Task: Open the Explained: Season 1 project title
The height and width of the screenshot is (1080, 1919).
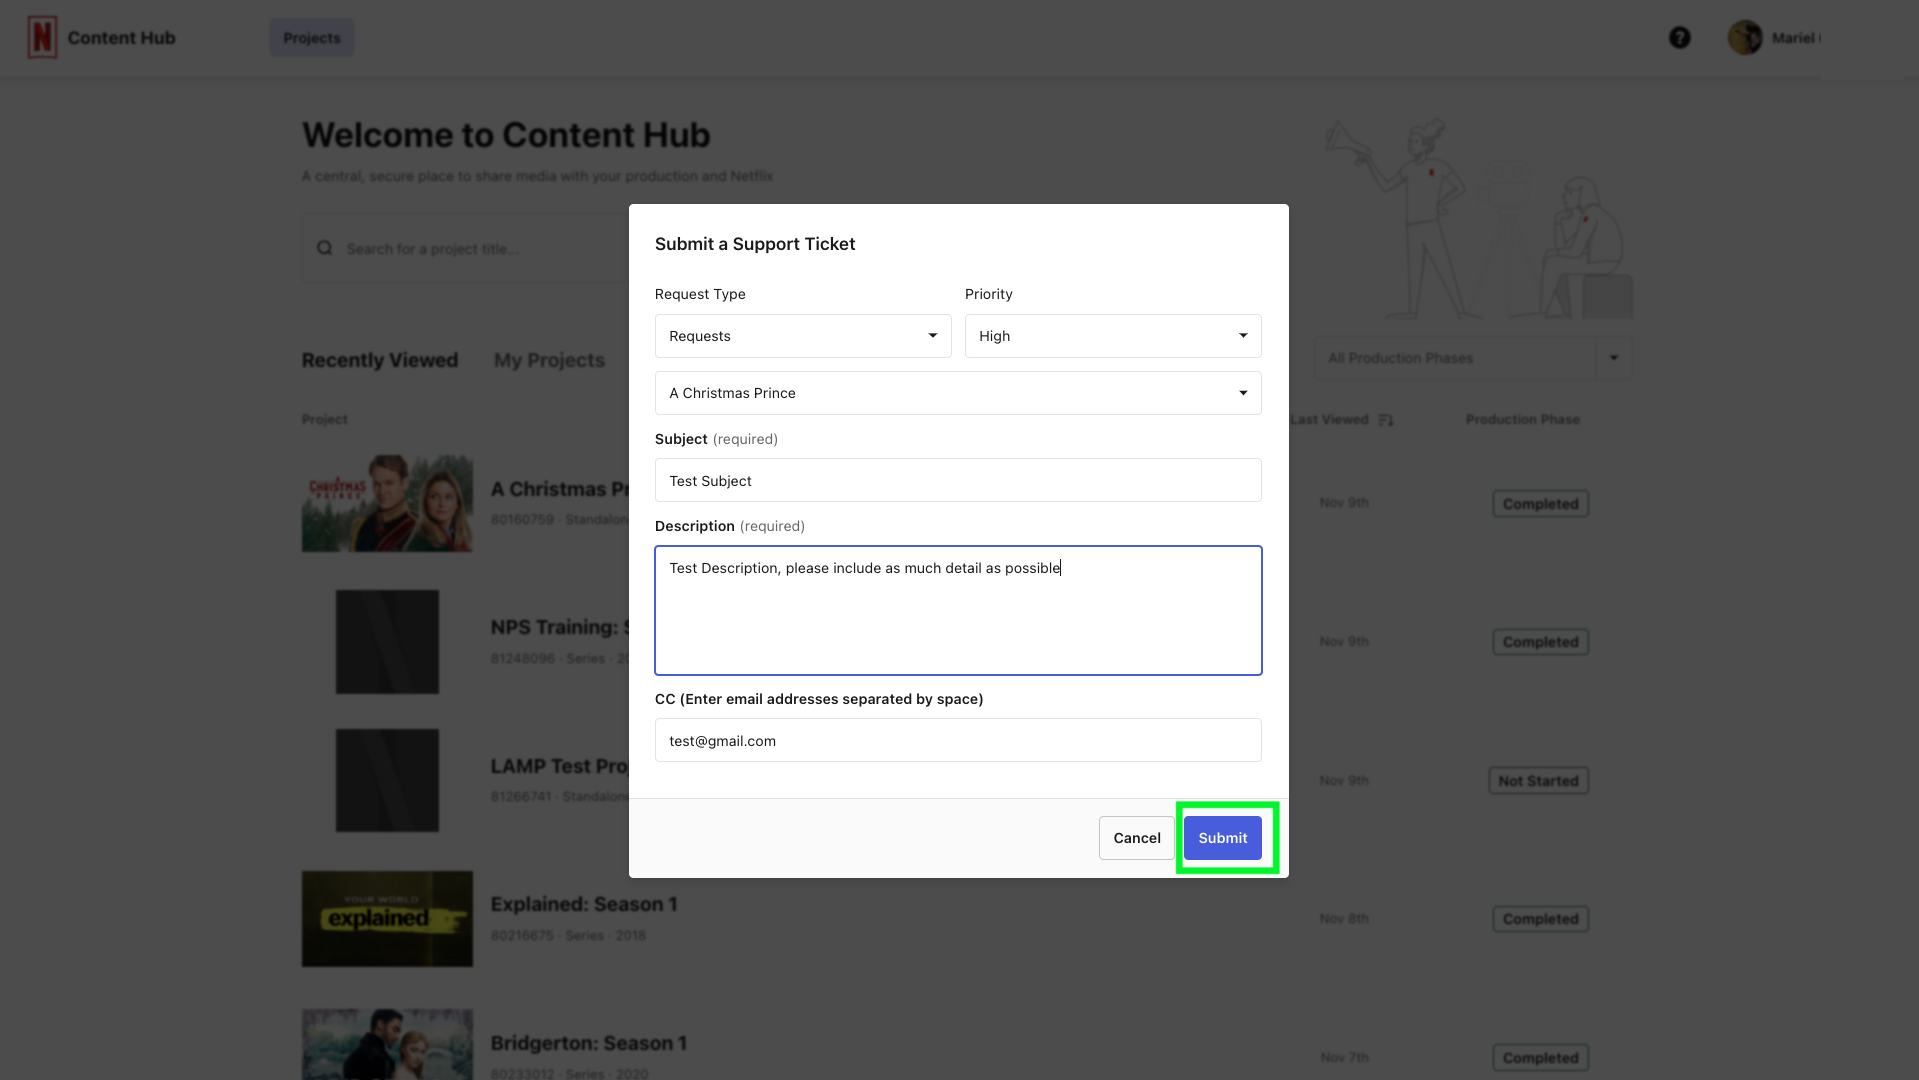Action: coord(584,904)
